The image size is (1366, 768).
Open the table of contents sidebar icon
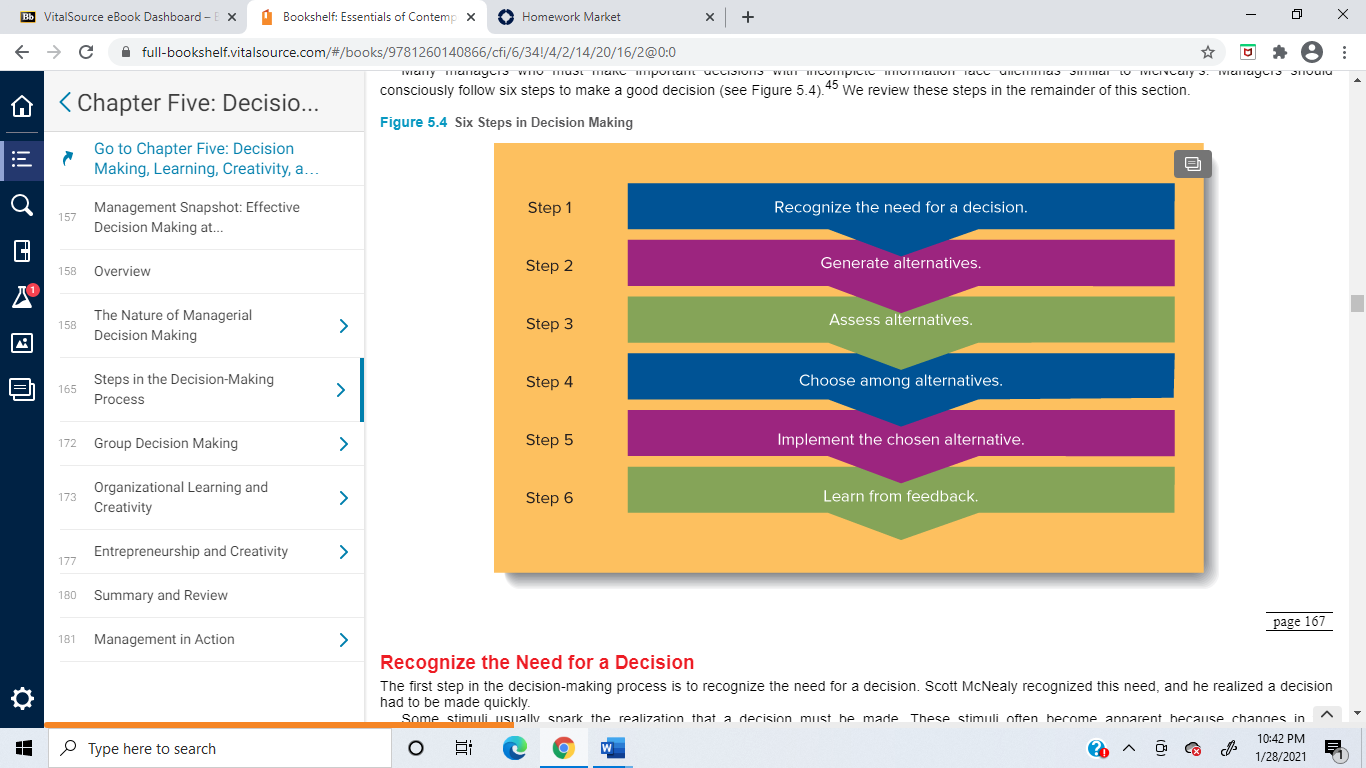[x=22, y=158]
